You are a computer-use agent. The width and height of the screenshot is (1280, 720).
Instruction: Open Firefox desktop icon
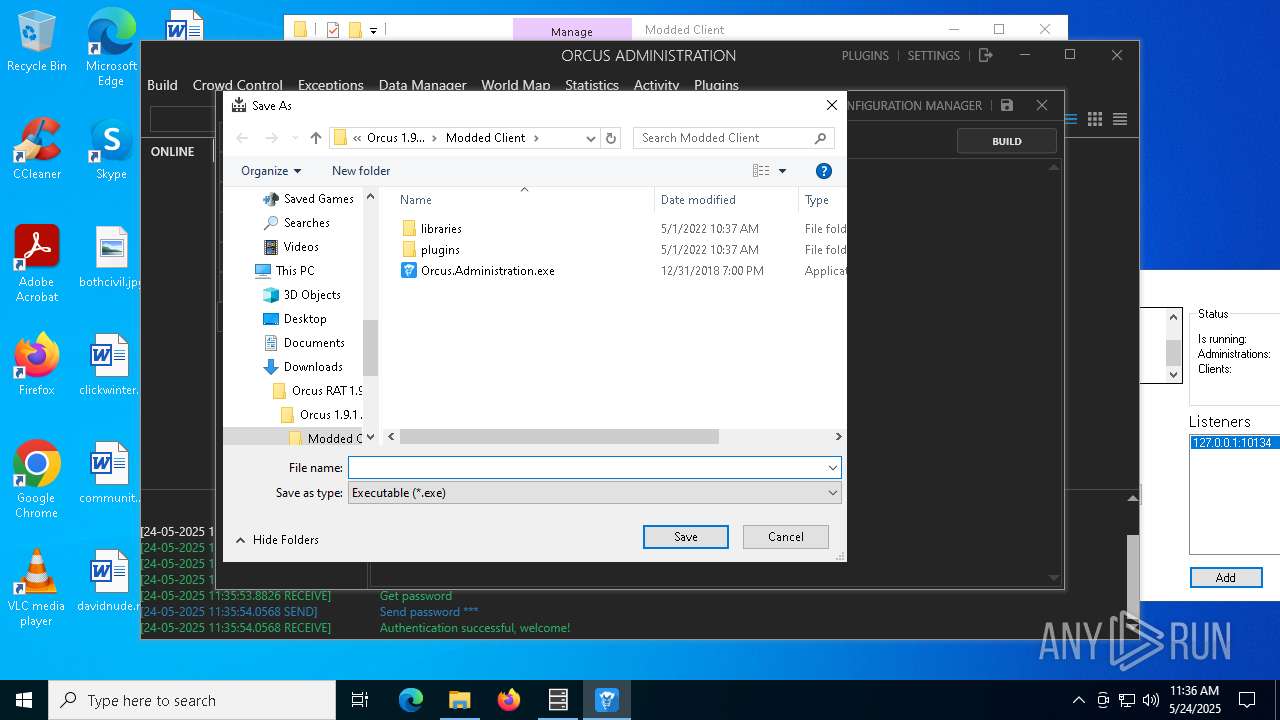coord(36,365)
